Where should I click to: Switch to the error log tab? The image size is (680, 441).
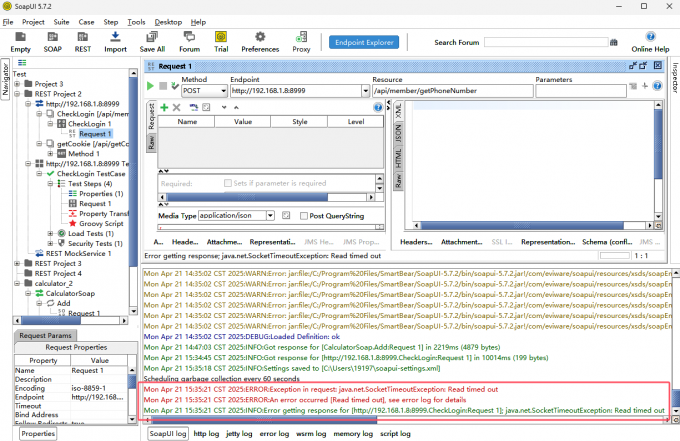274,433
